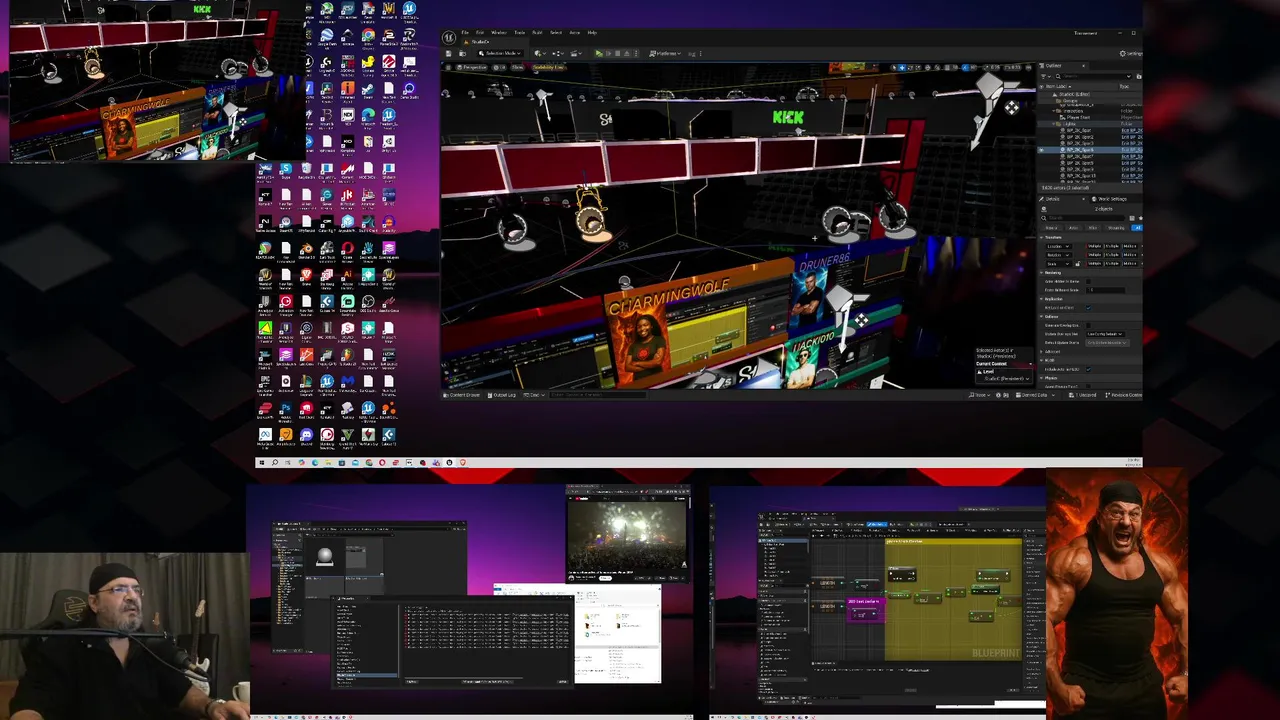The image size is (1280, 720).
Task: Click the Unreal Engine logo in editor title bar
Action: coord(449,37)
